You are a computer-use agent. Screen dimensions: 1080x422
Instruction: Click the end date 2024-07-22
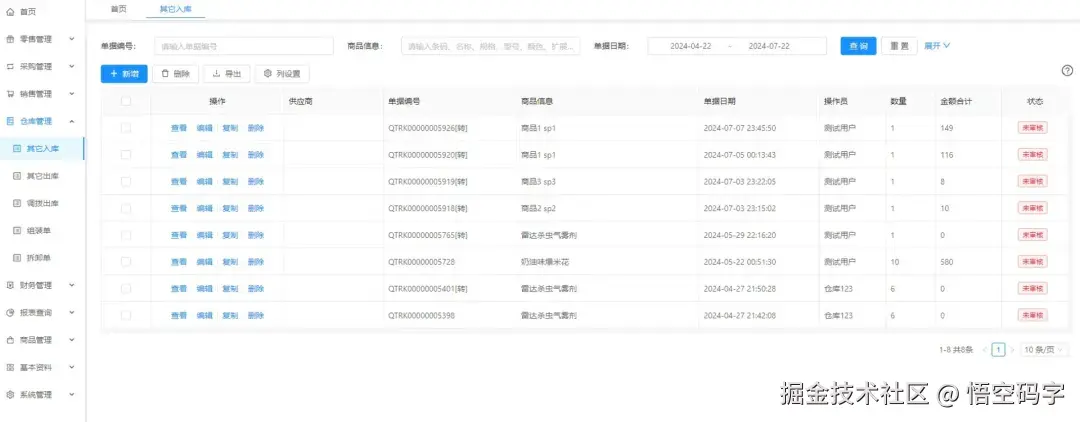(x=769, y=46)
